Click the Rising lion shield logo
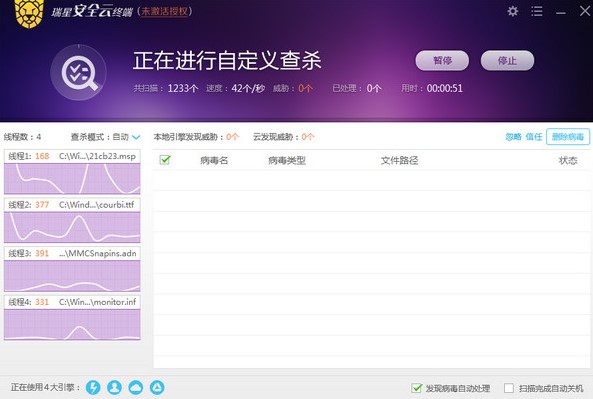The height and width of the screenshot is (399, 593). pyautogui.click(x=29, y=14)
